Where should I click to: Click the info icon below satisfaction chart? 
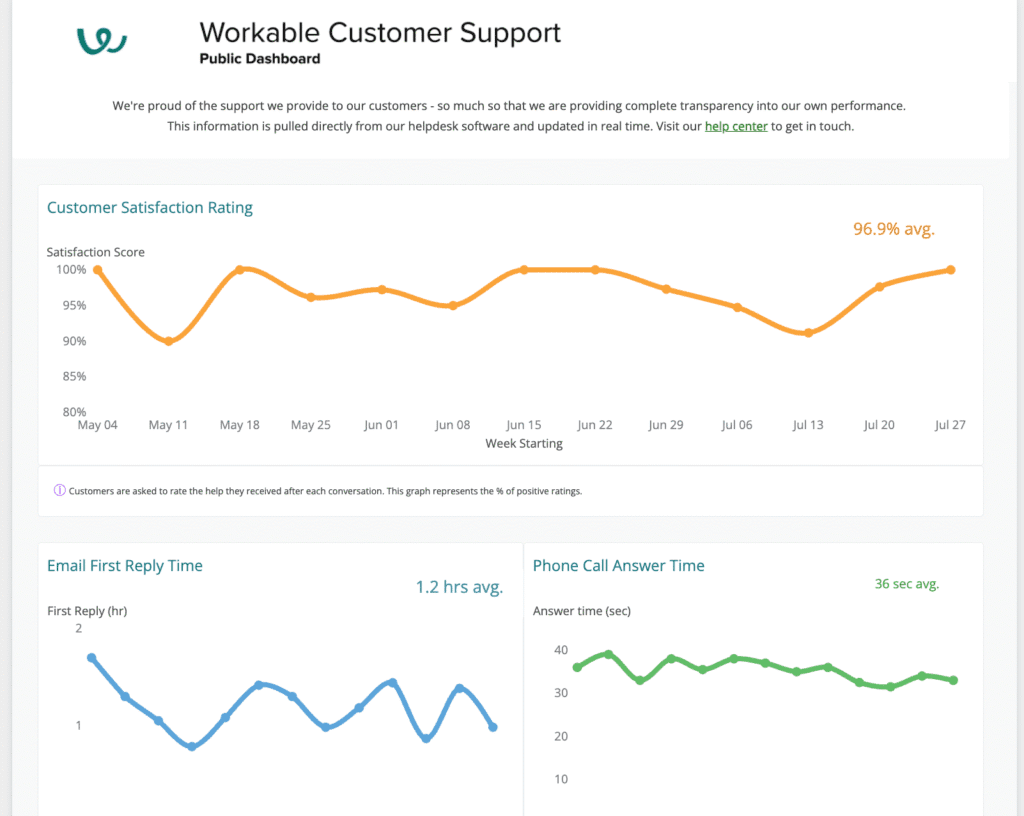coord(60,491)
